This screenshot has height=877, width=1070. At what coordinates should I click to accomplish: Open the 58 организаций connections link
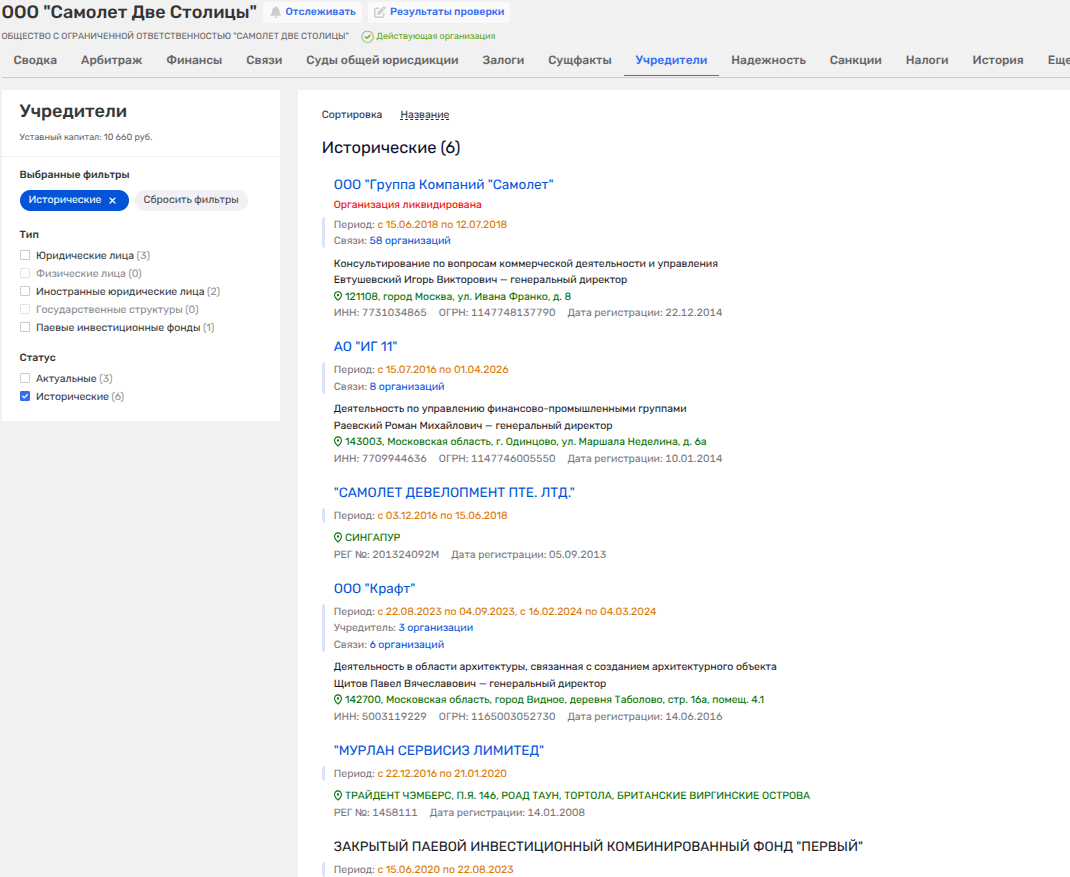tap(410, 241)
